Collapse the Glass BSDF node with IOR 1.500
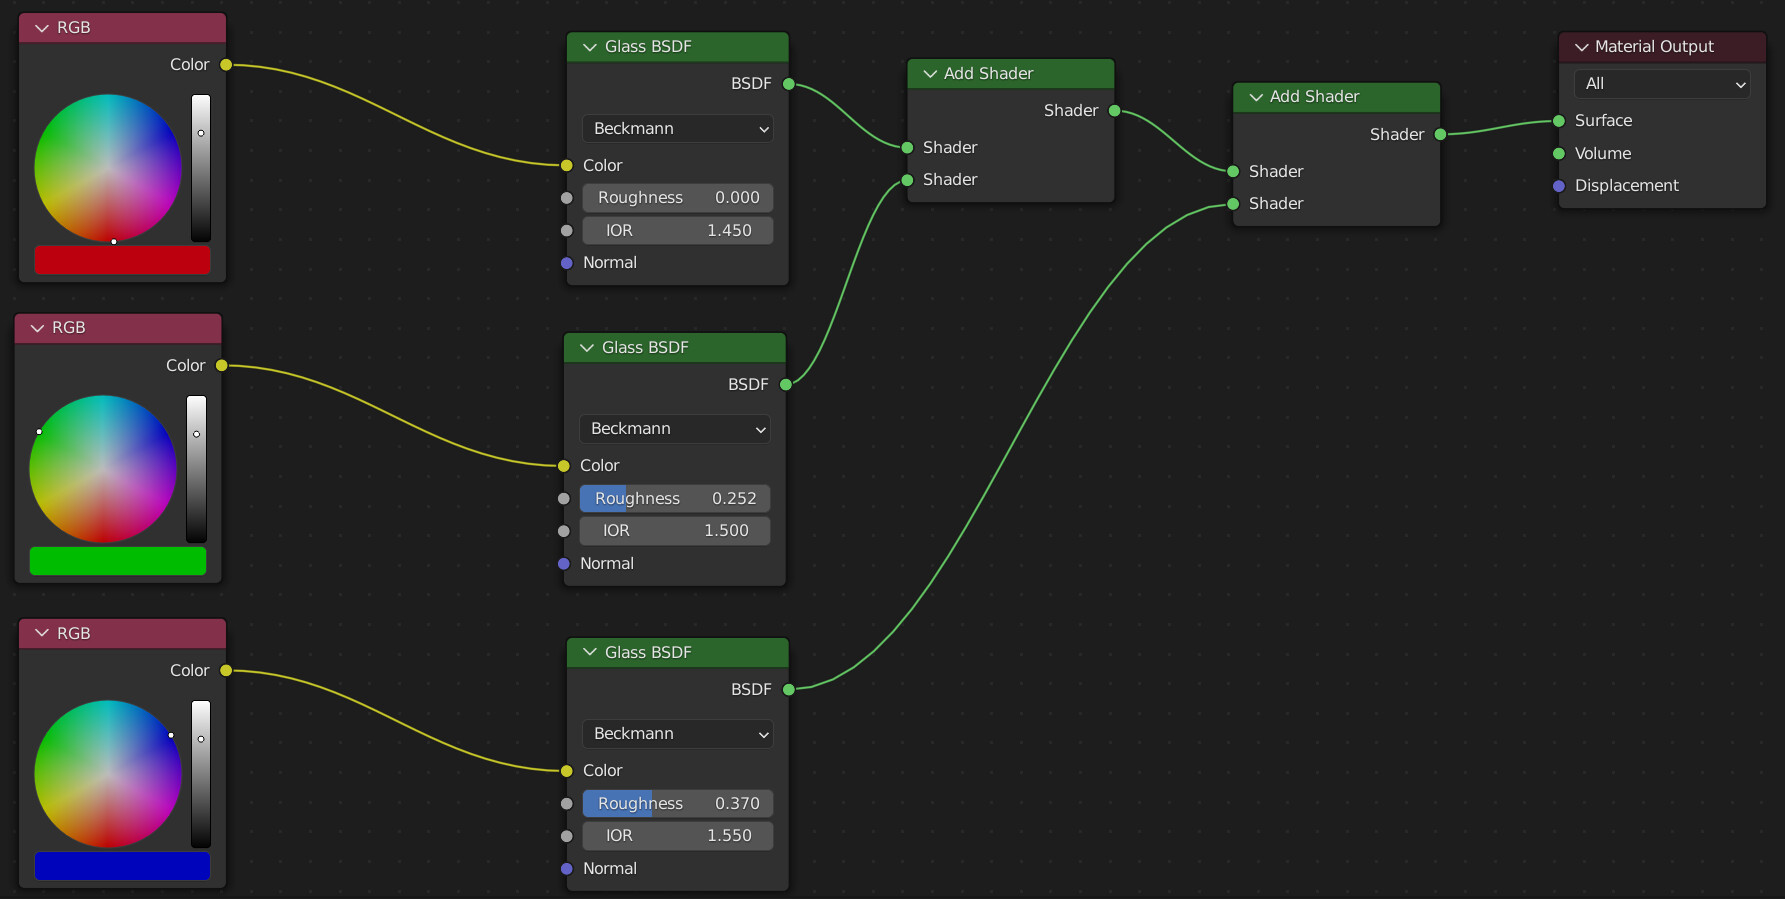1785x899 pixels. [587, 348]
